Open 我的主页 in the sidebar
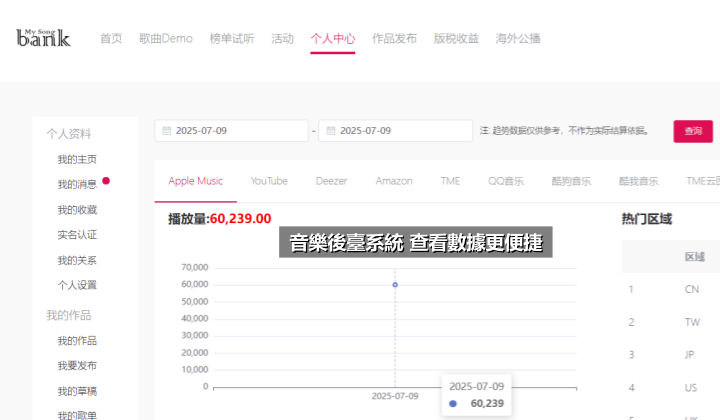The width and height of the screenshot is (720, 420). coord(77,160)
